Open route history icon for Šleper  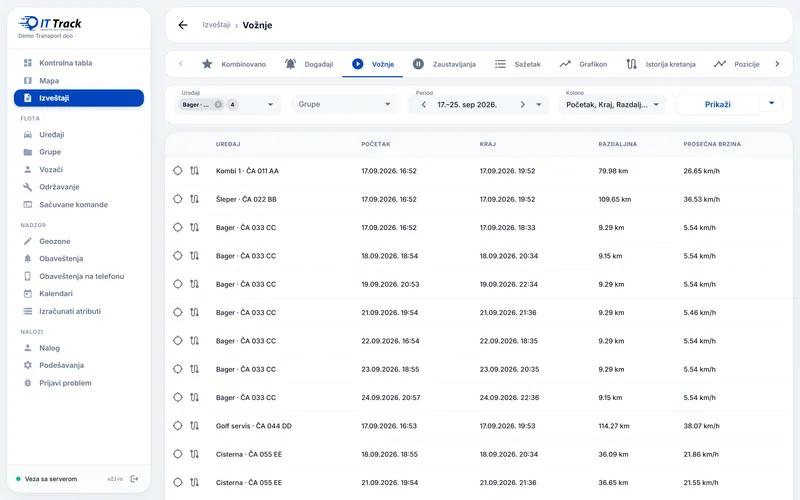pyautogui.click(x=194, y=199)
